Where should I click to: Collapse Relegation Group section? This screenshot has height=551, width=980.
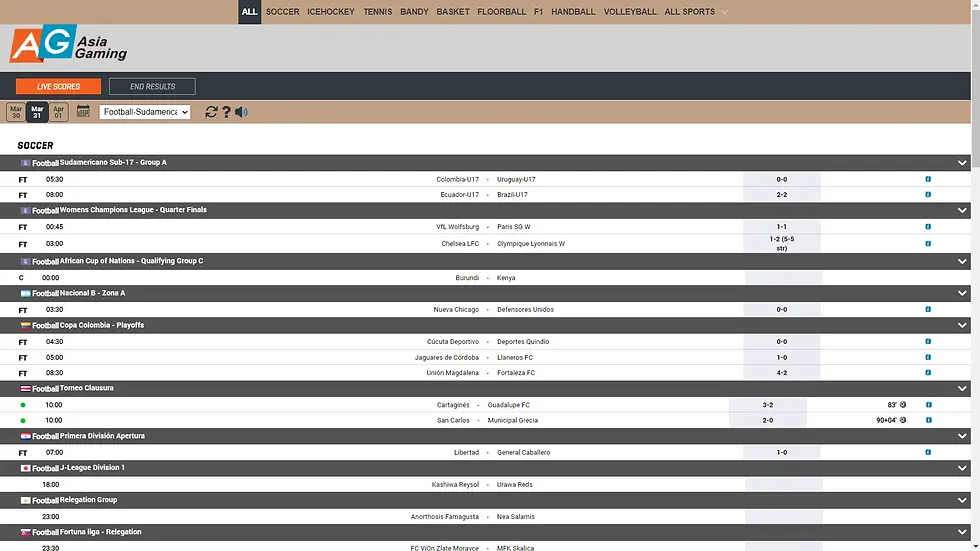coord(962,500)
